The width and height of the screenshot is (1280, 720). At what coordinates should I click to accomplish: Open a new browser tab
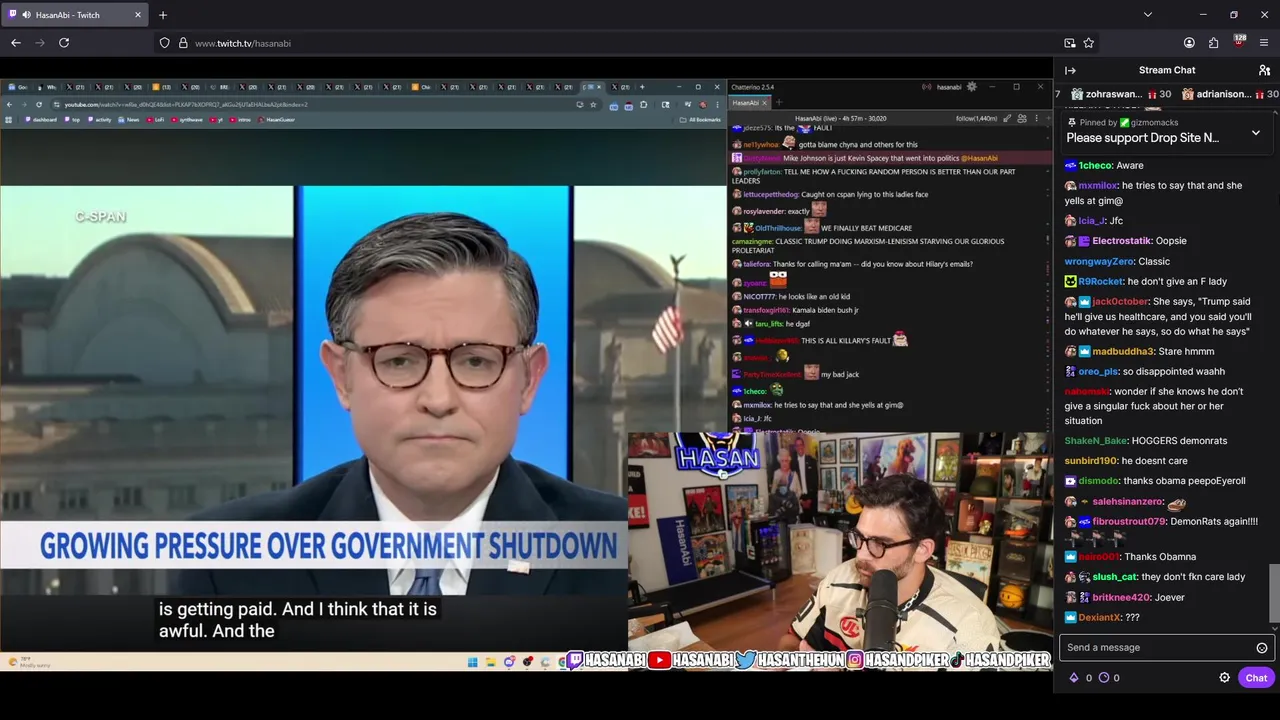click(x=163, y=15)
